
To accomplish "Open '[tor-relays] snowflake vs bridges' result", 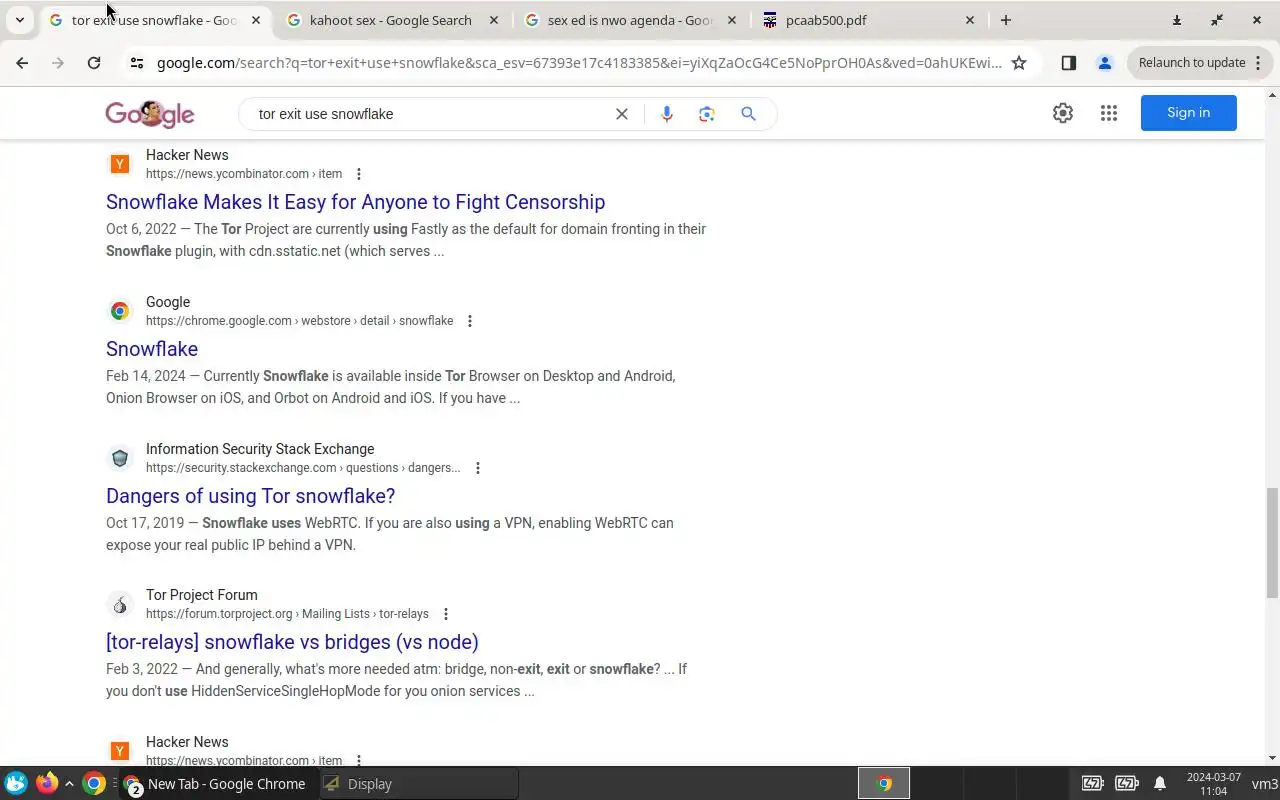I will 292,642.
